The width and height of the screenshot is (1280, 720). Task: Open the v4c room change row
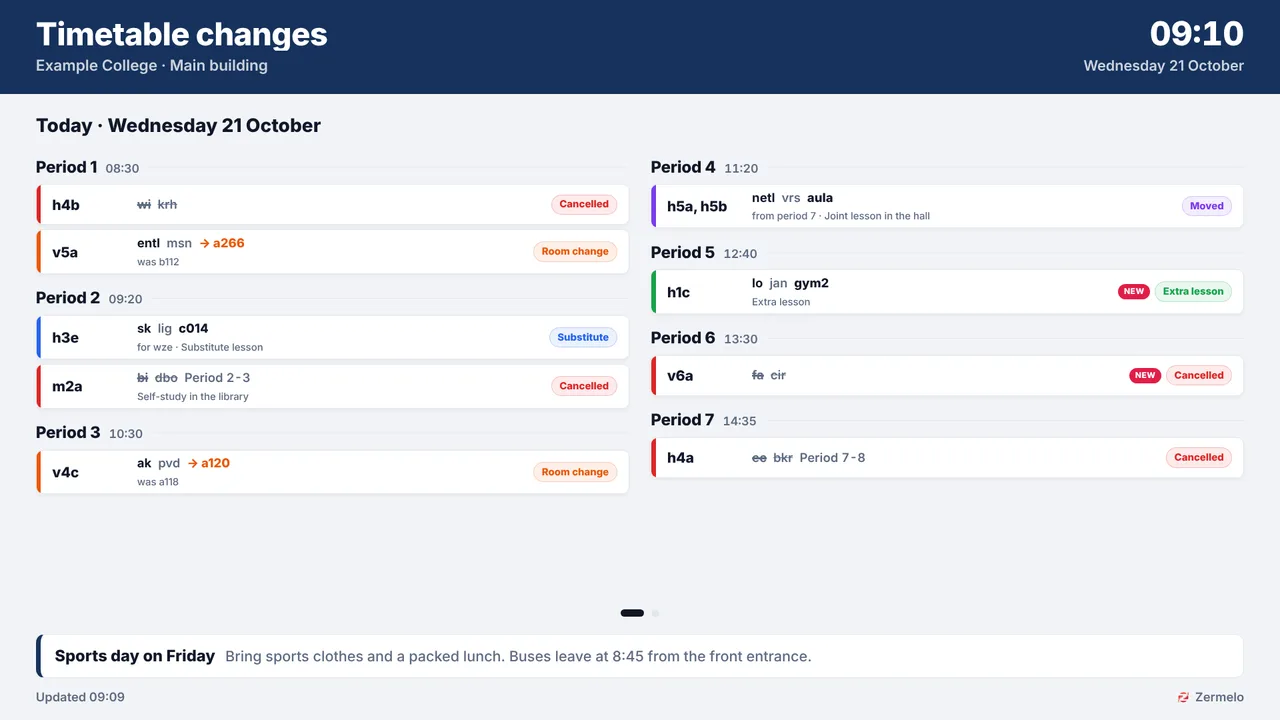click(333, 472)
